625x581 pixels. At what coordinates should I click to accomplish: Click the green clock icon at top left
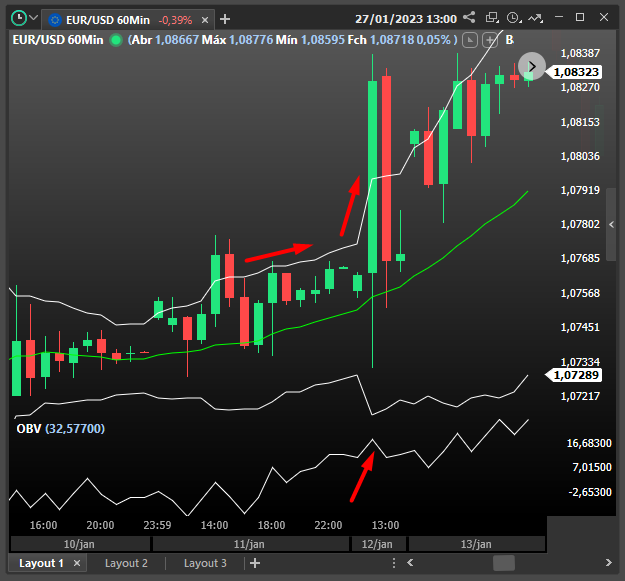pyautogui.click(x=19, y=18)
